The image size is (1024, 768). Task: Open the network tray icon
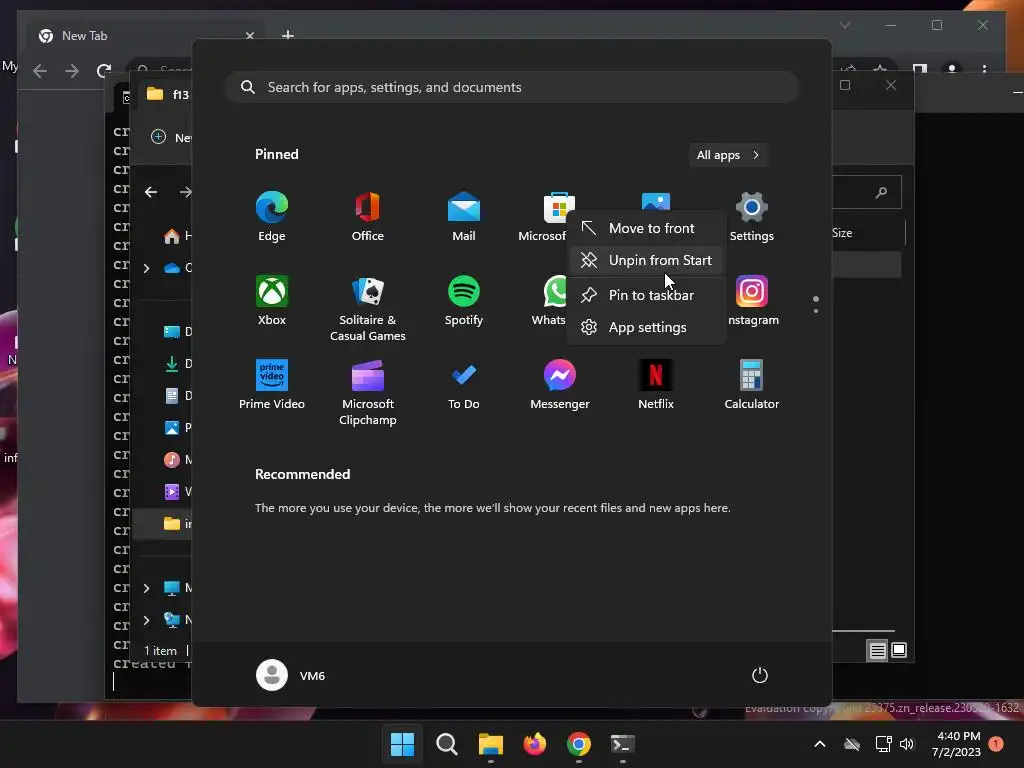point(883,744)
